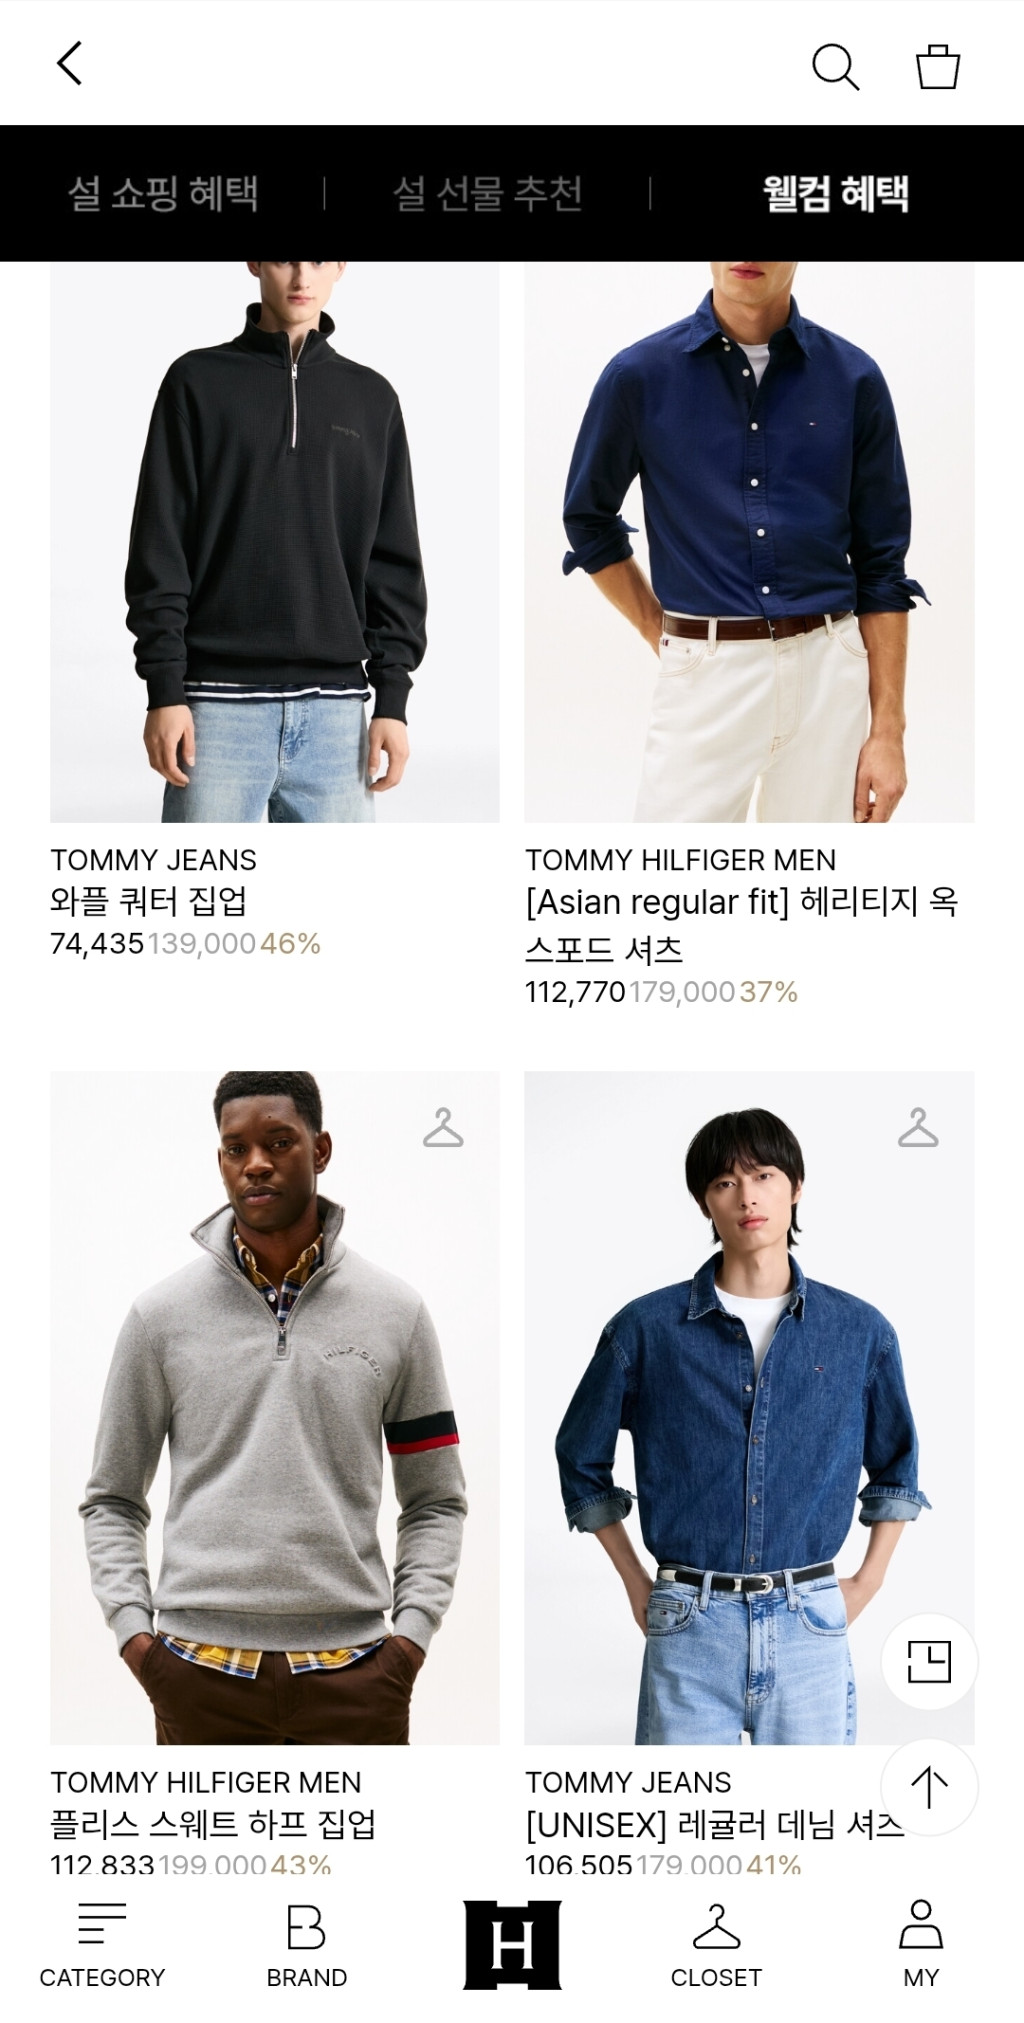Open 플리스 스웨트 하프 집업 product title
The image size is (1024, 2023).
pyautogui.click(x=213, y=1824)
